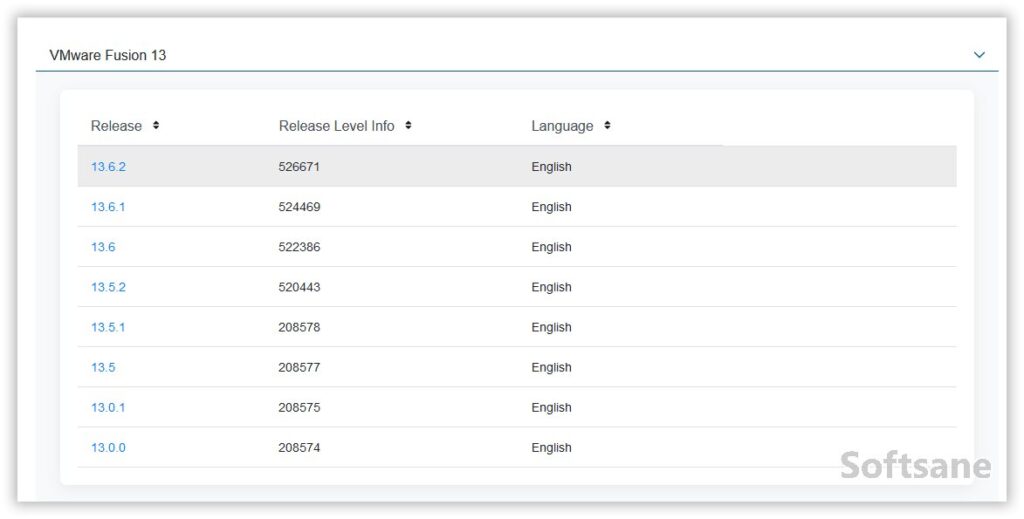Sort by Language column arrows

(607, 125)
